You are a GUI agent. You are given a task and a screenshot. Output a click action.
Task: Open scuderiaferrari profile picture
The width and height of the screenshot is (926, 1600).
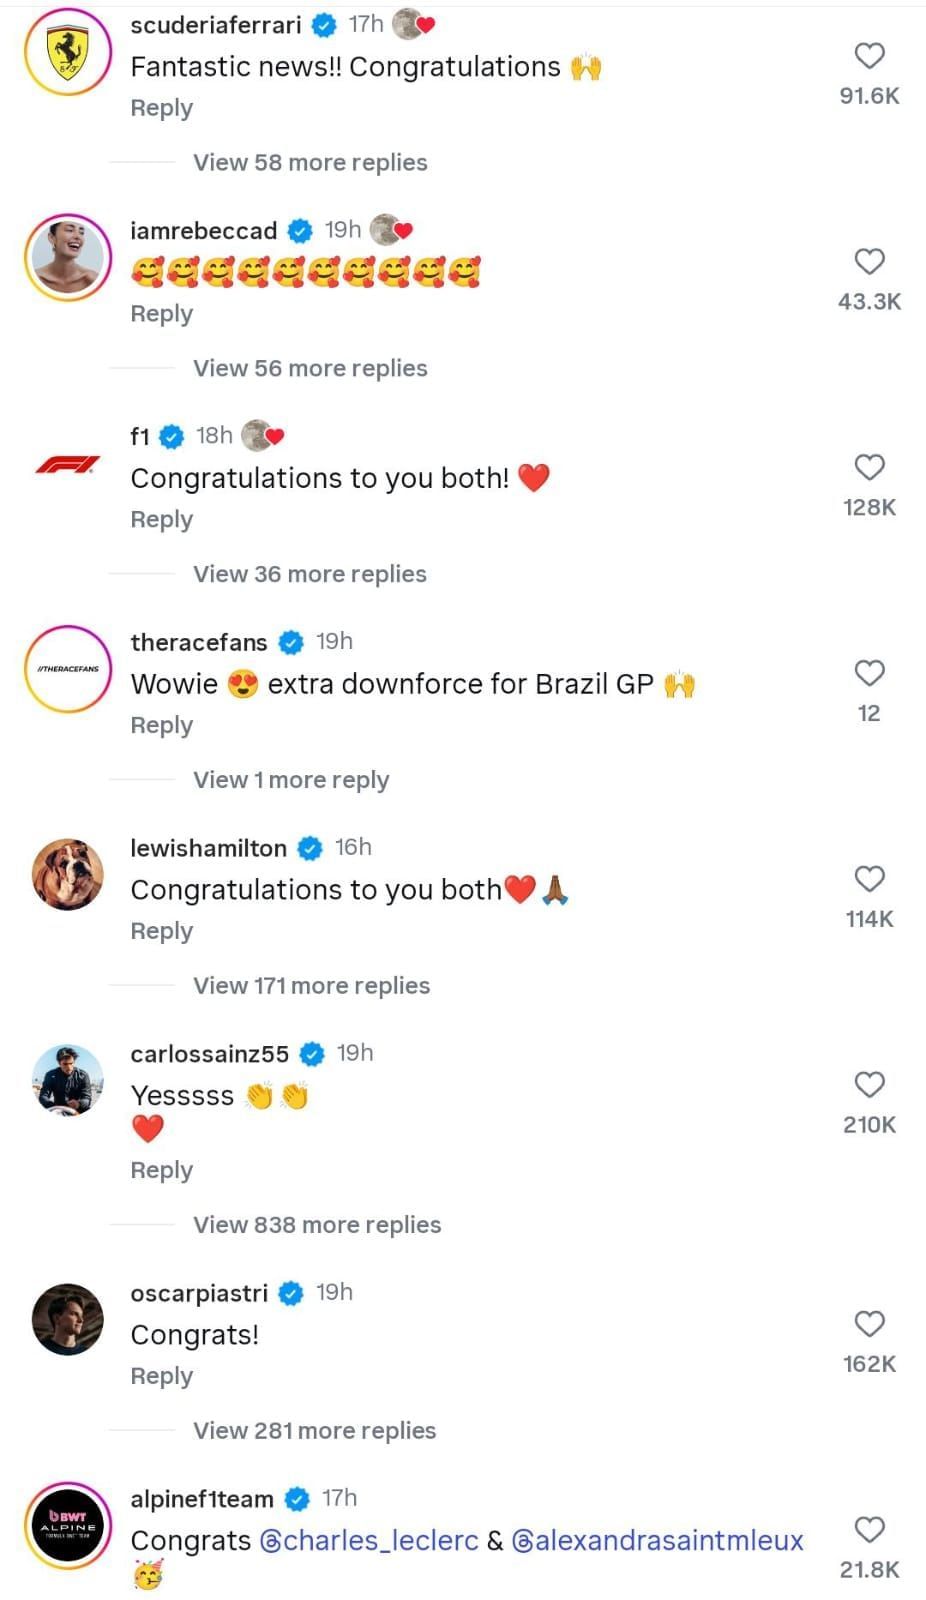68,52
